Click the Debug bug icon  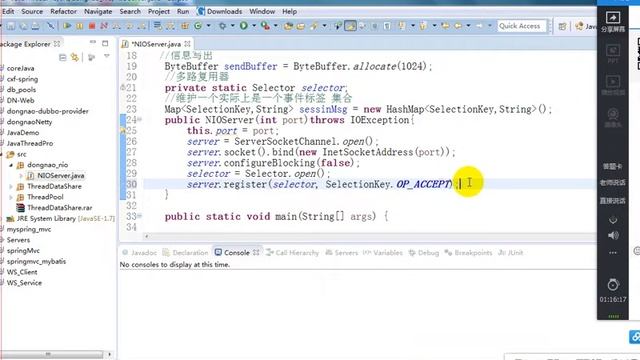[222, 26]
